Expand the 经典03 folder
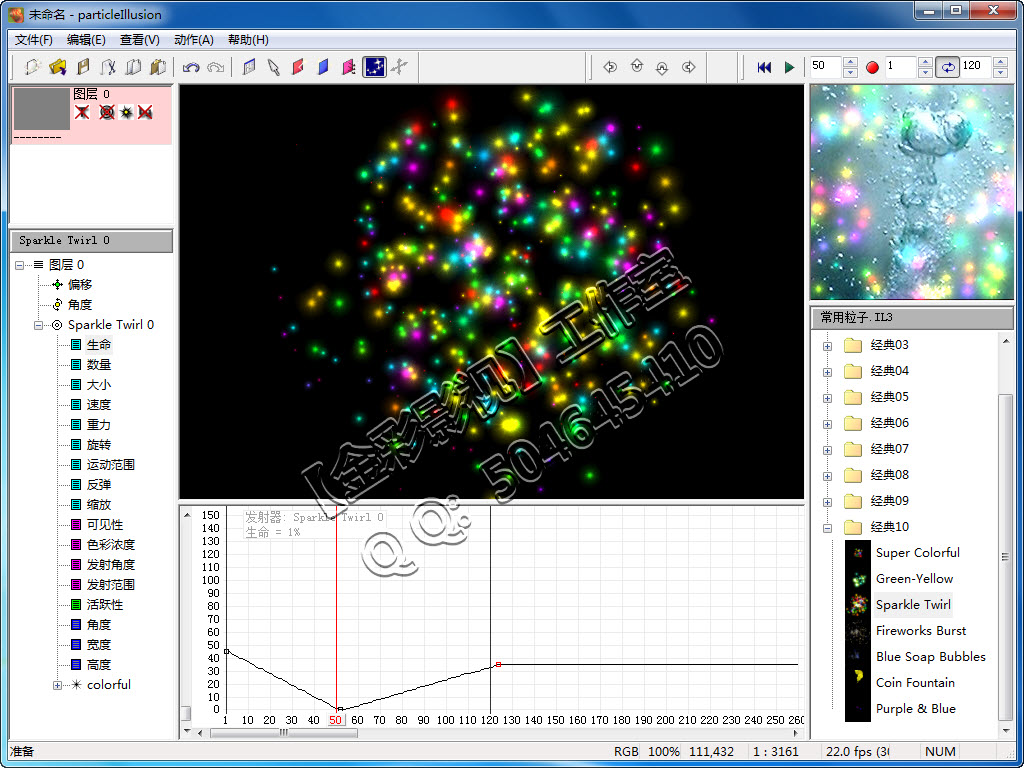 click(x=827, y=346)
